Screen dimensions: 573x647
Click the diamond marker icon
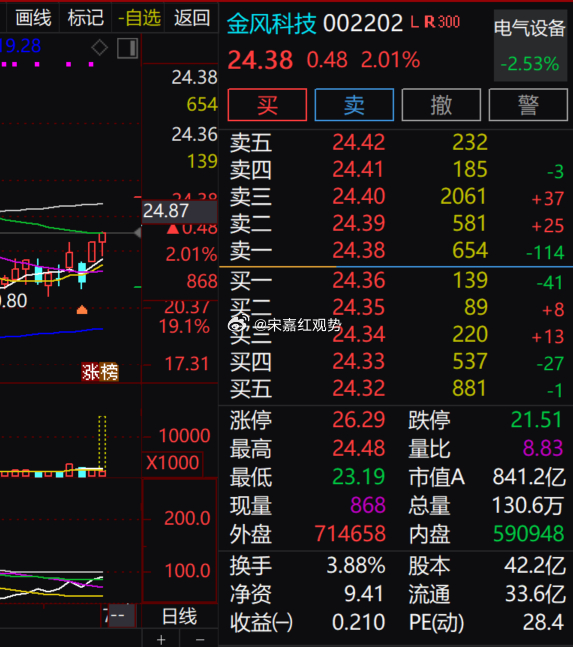(99, 48)
